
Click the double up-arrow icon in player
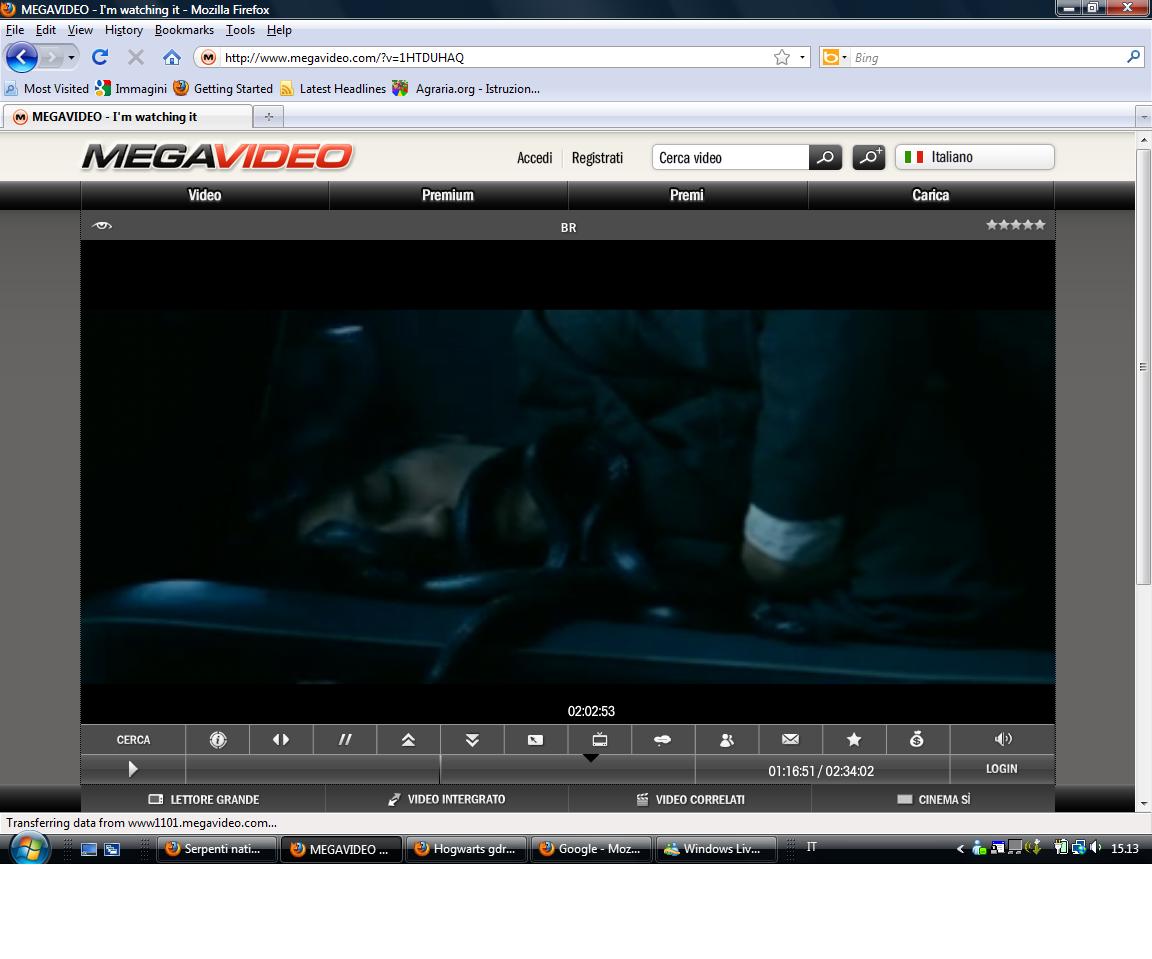[408, 740]
